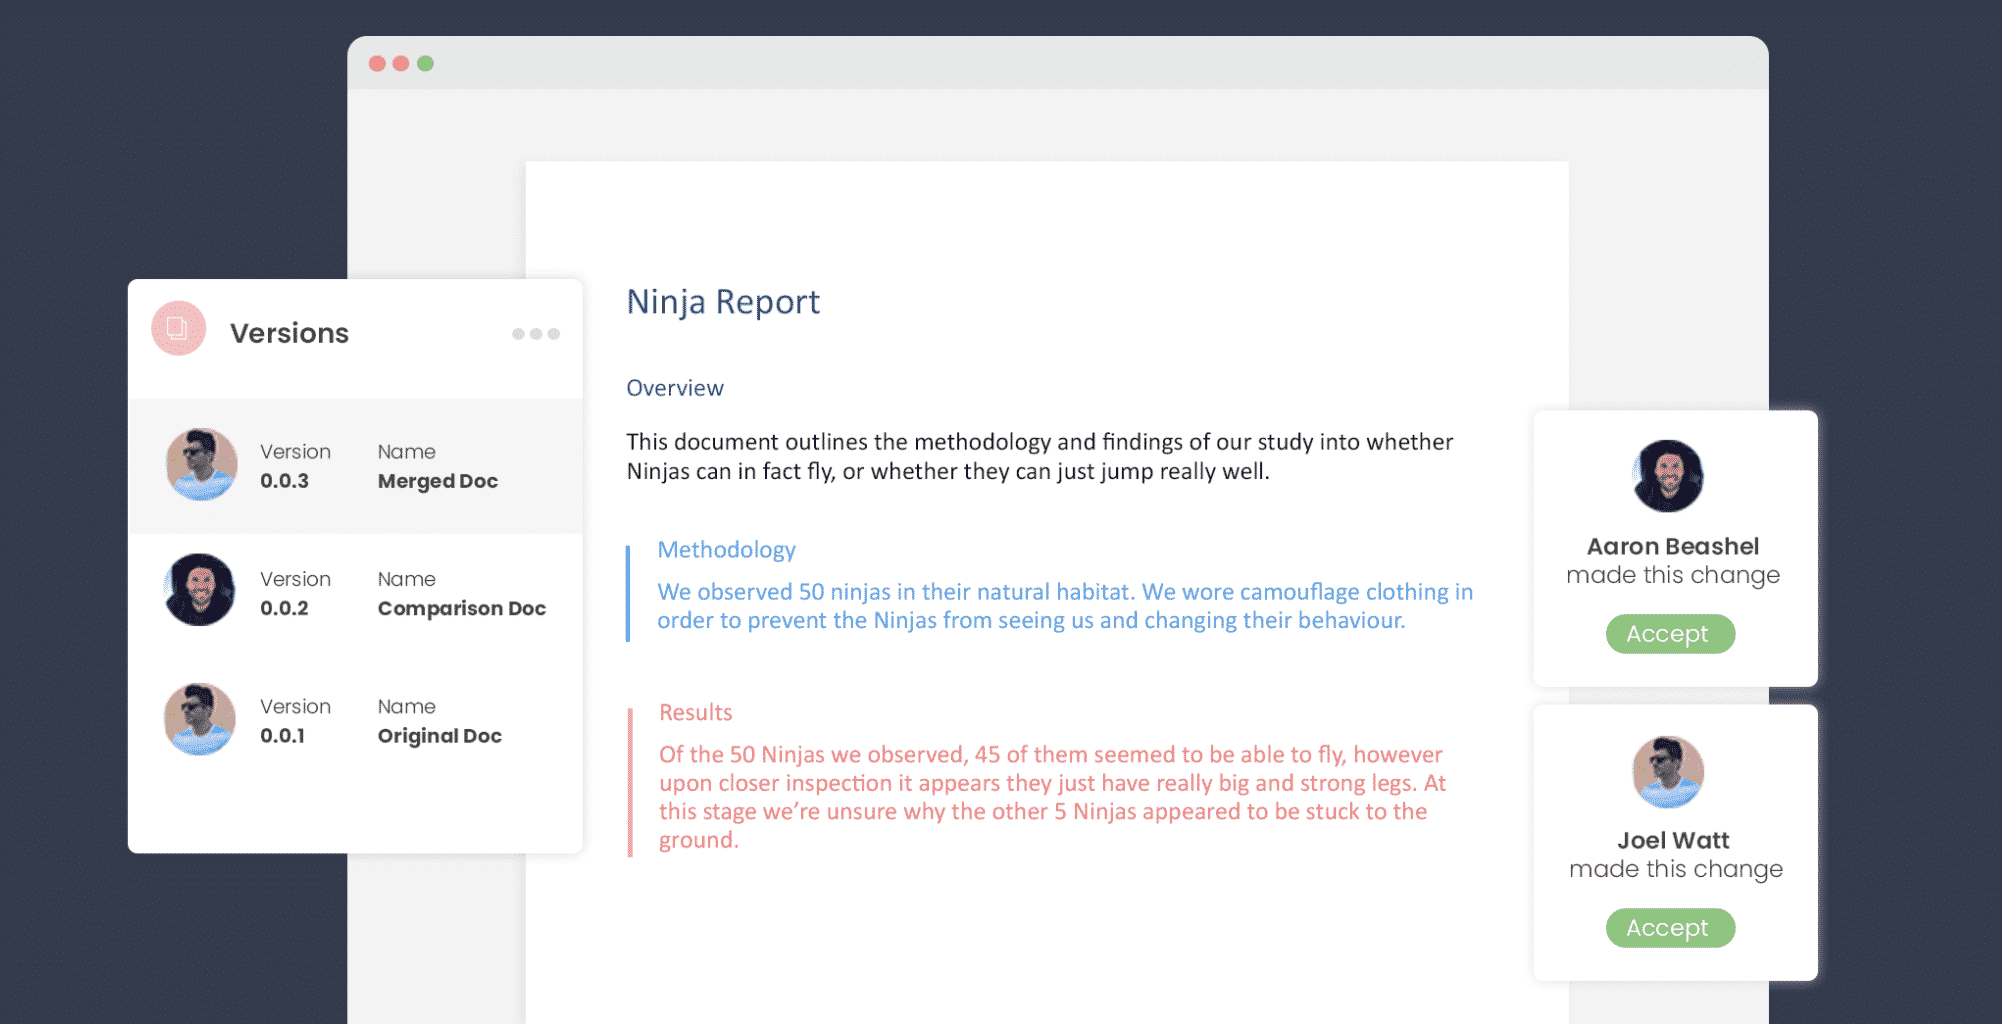Accept Joel Watt's change

[x=1669, y=928]
